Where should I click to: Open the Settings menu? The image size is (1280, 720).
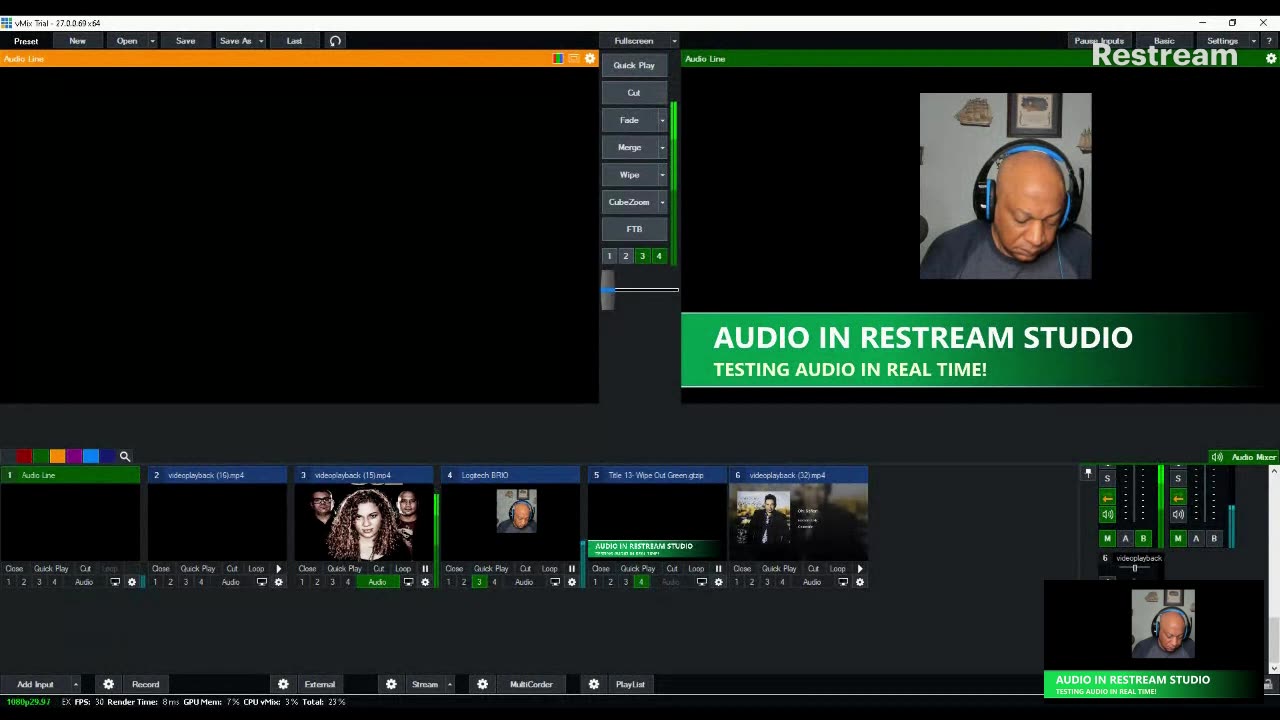[1222, 41]
